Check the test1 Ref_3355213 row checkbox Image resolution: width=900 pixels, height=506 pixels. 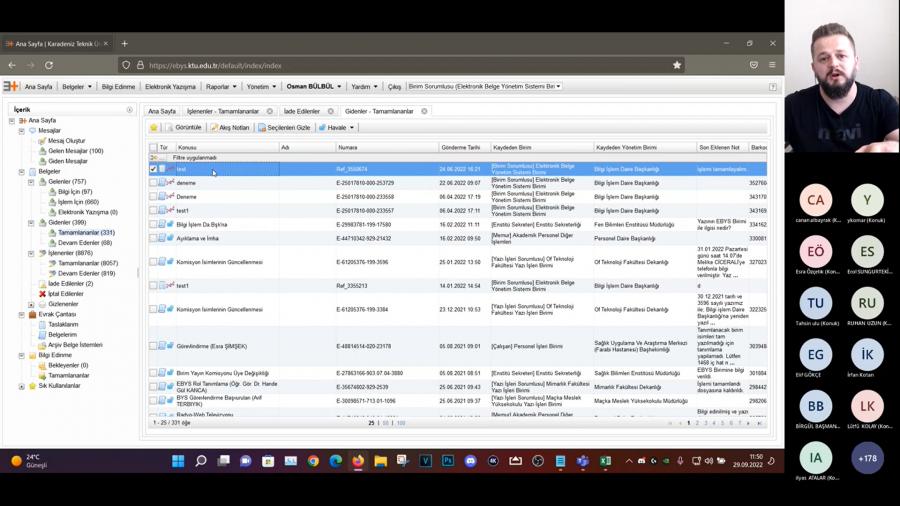point(153,285)
